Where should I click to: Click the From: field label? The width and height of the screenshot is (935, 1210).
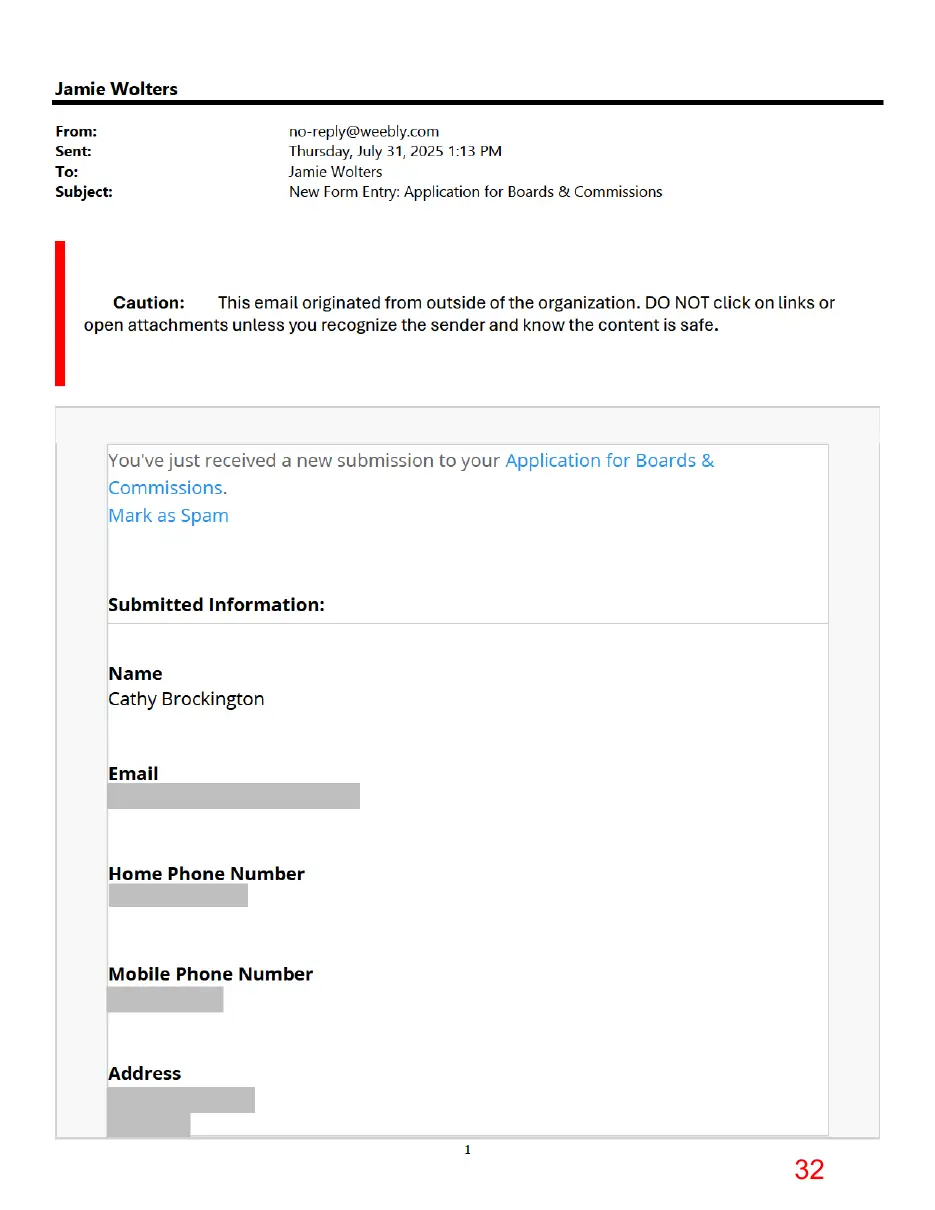[x=76, y=131]
